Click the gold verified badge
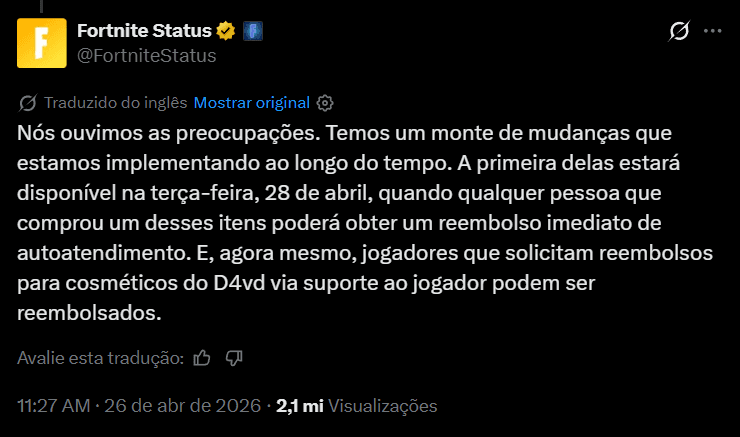This screenshot has height=437, width=740. pos(227,31)
